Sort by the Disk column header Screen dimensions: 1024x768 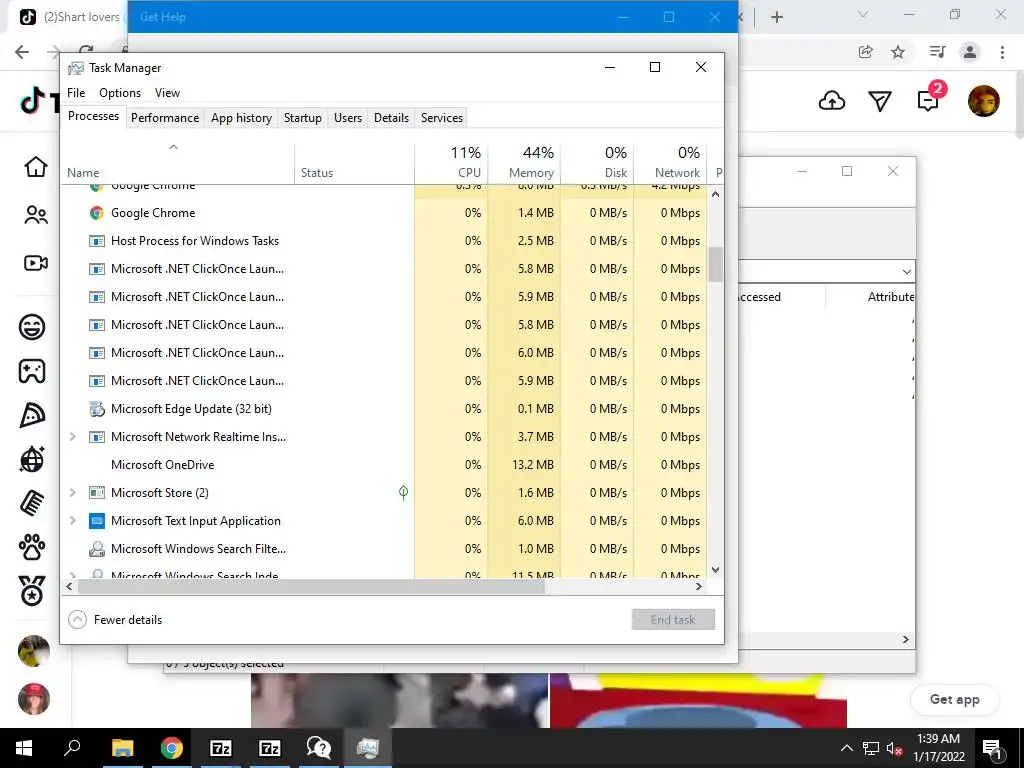click(597, 163)
